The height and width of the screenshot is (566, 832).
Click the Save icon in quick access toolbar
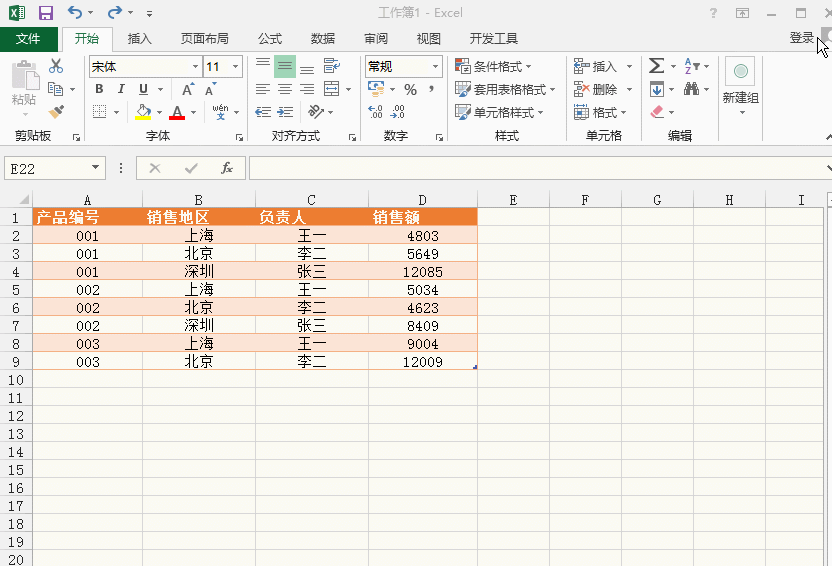[x=46, y=13]
